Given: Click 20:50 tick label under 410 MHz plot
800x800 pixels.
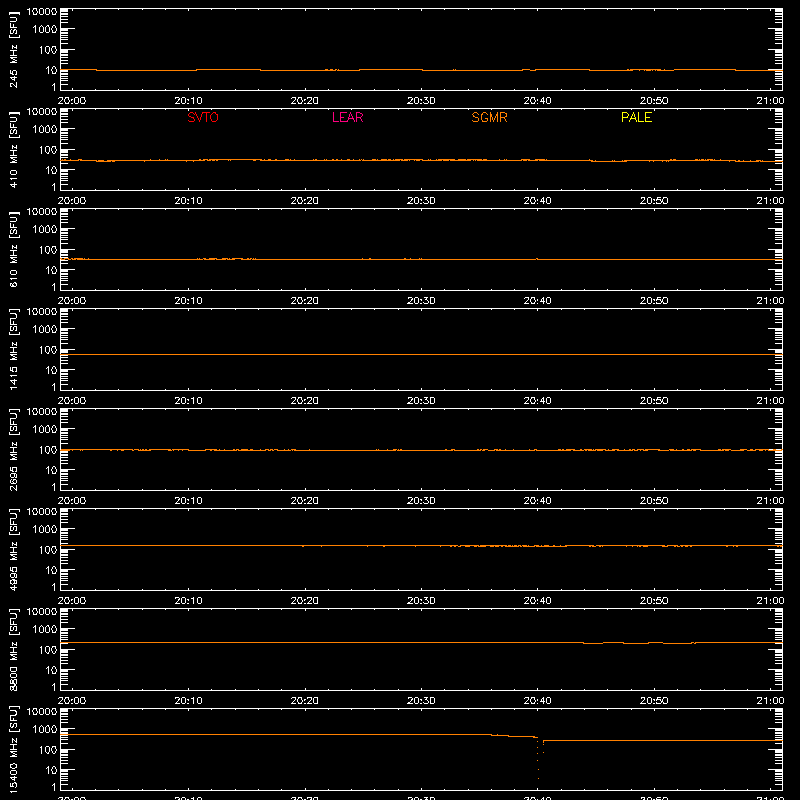Looking at the screenshot, I should coord(654,201).
